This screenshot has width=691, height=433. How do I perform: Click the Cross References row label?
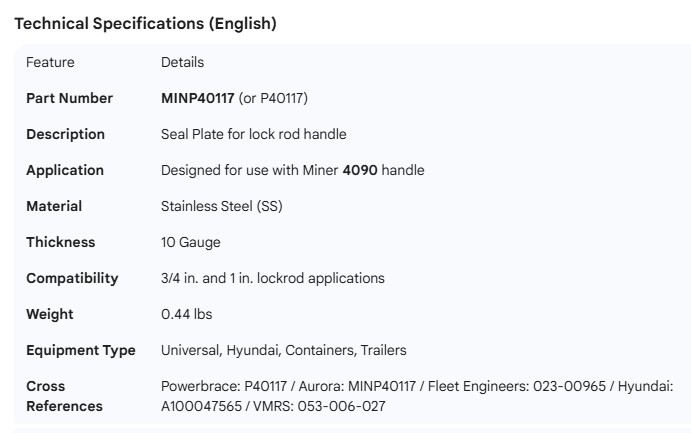click(64, 396)
